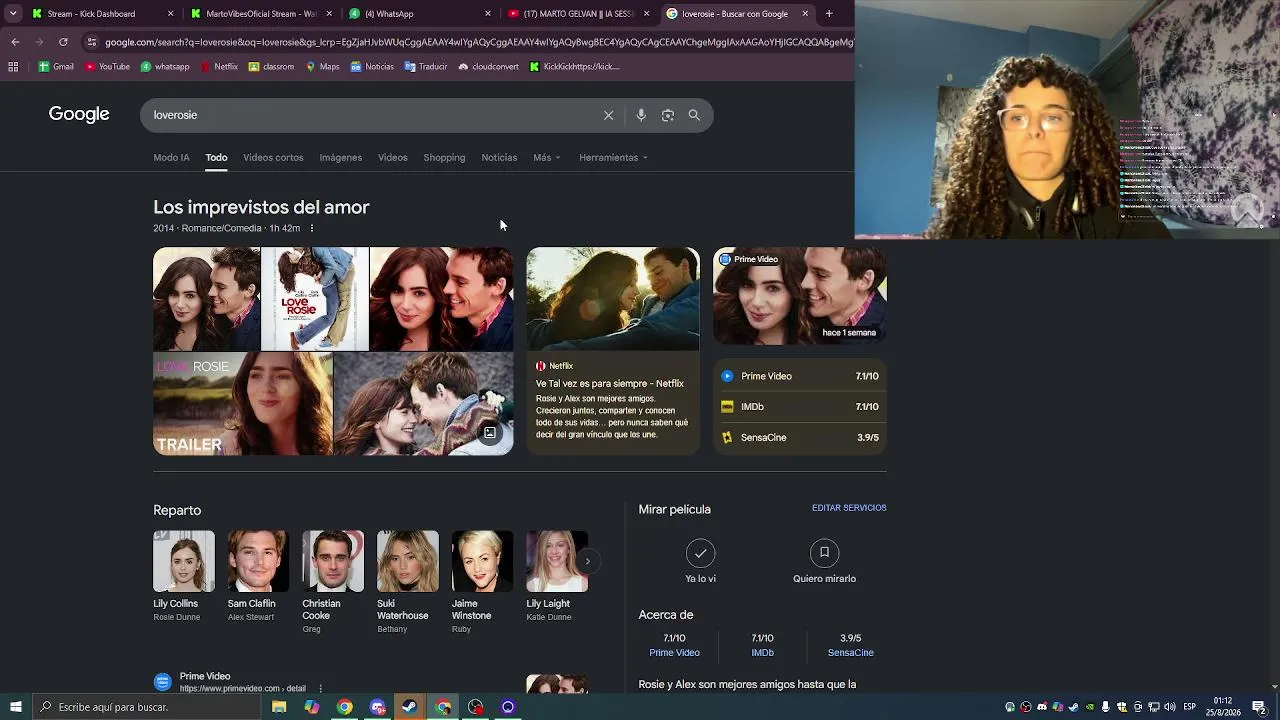Image resolution: width=1280 pixels, height=720 pixels.
Task: Open File Explorer from the taskbar
Action: 279,707
